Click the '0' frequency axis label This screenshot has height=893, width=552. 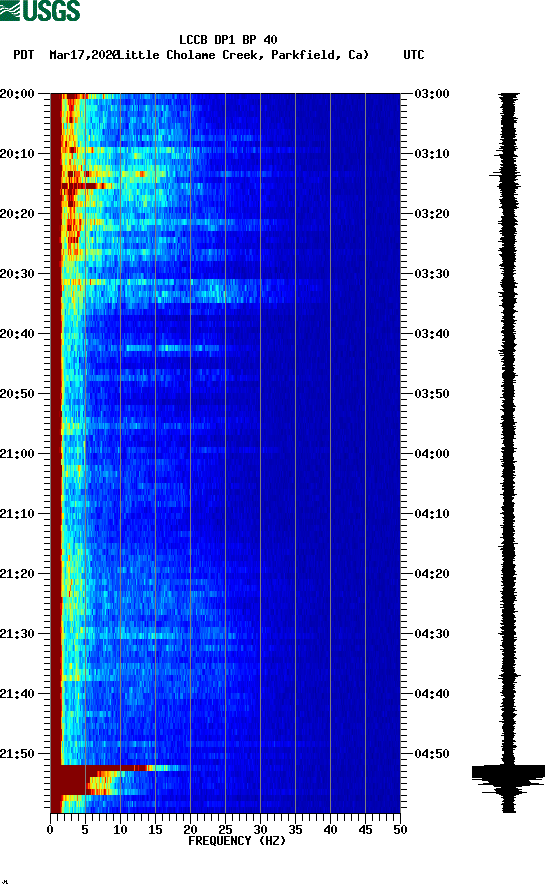coord(50,830)
